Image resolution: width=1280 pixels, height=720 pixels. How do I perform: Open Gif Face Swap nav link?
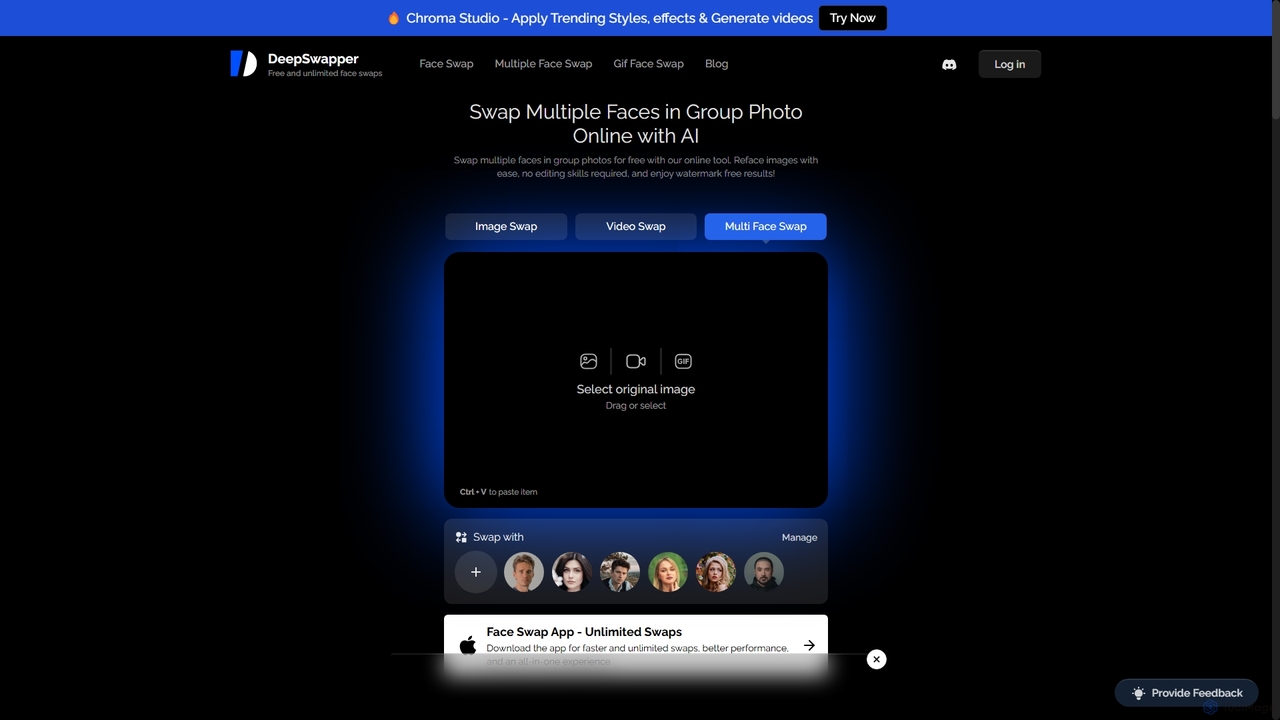[649, 64]
